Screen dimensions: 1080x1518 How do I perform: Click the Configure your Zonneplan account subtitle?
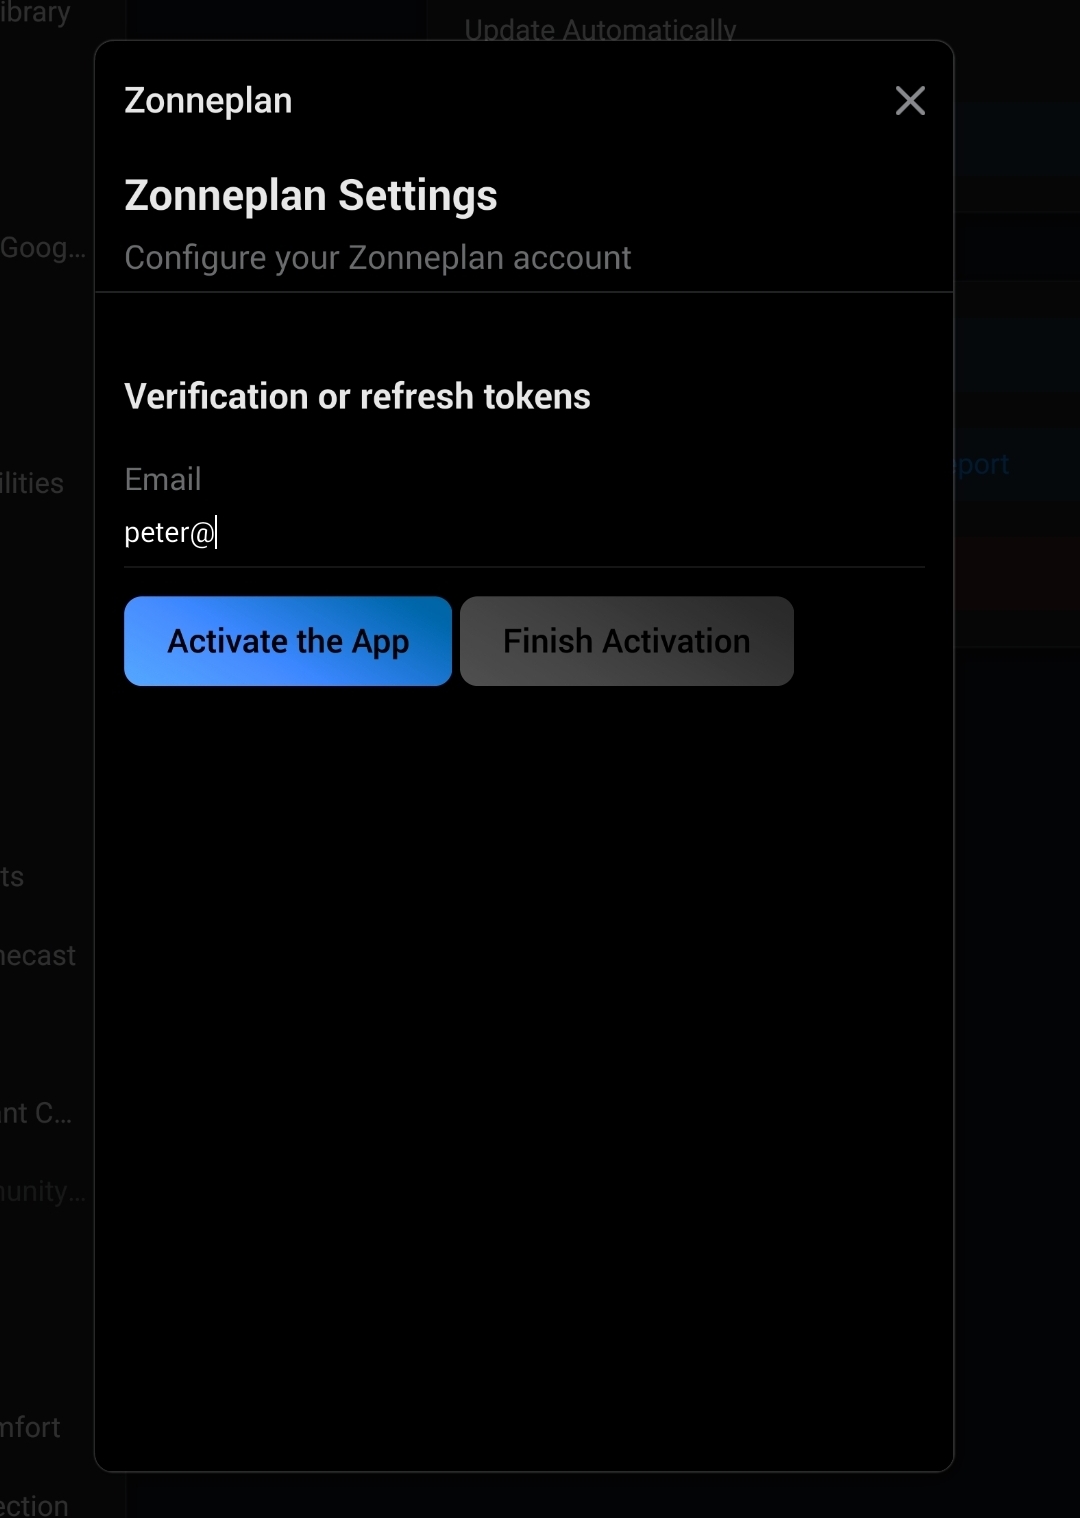point(377,258)
